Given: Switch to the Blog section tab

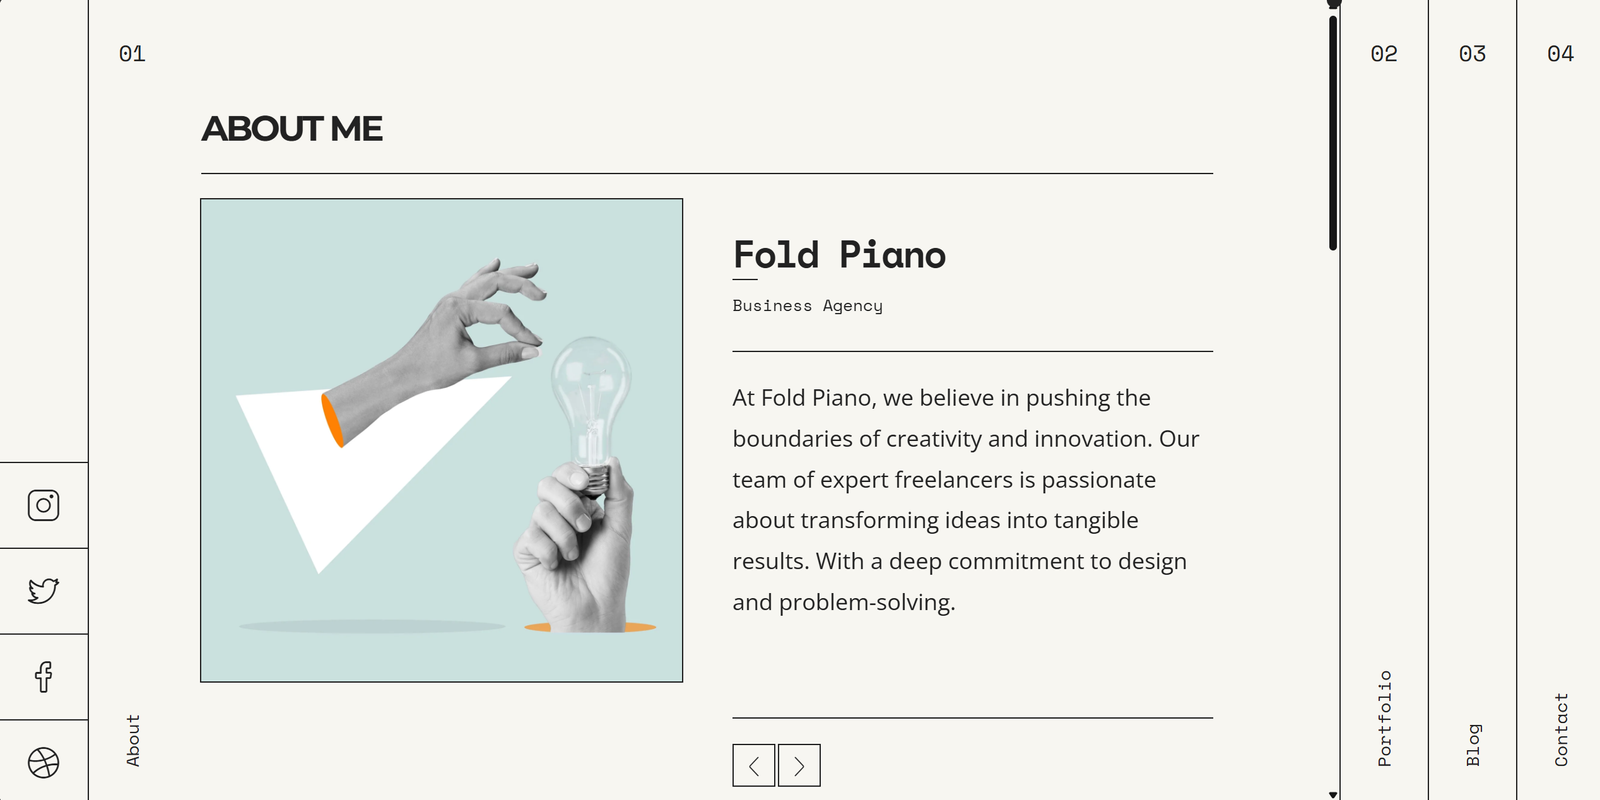Looking at the screenshot, I should 1472,744.
